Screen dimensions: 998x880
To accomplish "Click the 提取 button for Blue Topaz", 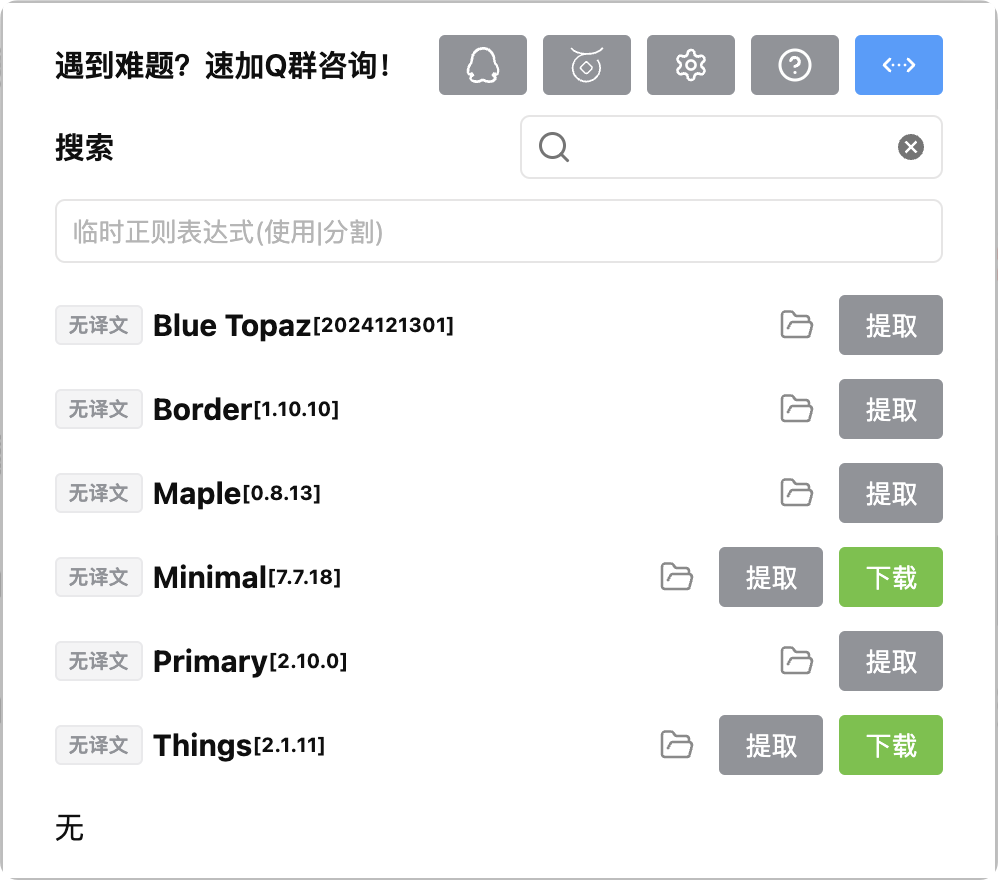I will pos(890,325).
